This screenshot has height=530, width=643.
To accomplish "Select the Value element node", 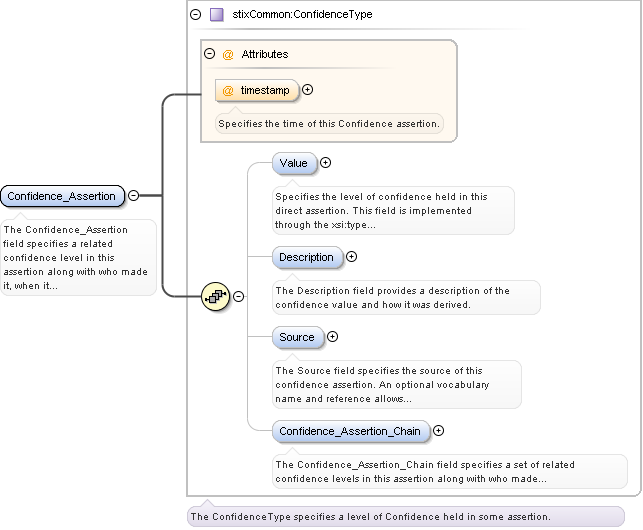I will coord(294,163).
